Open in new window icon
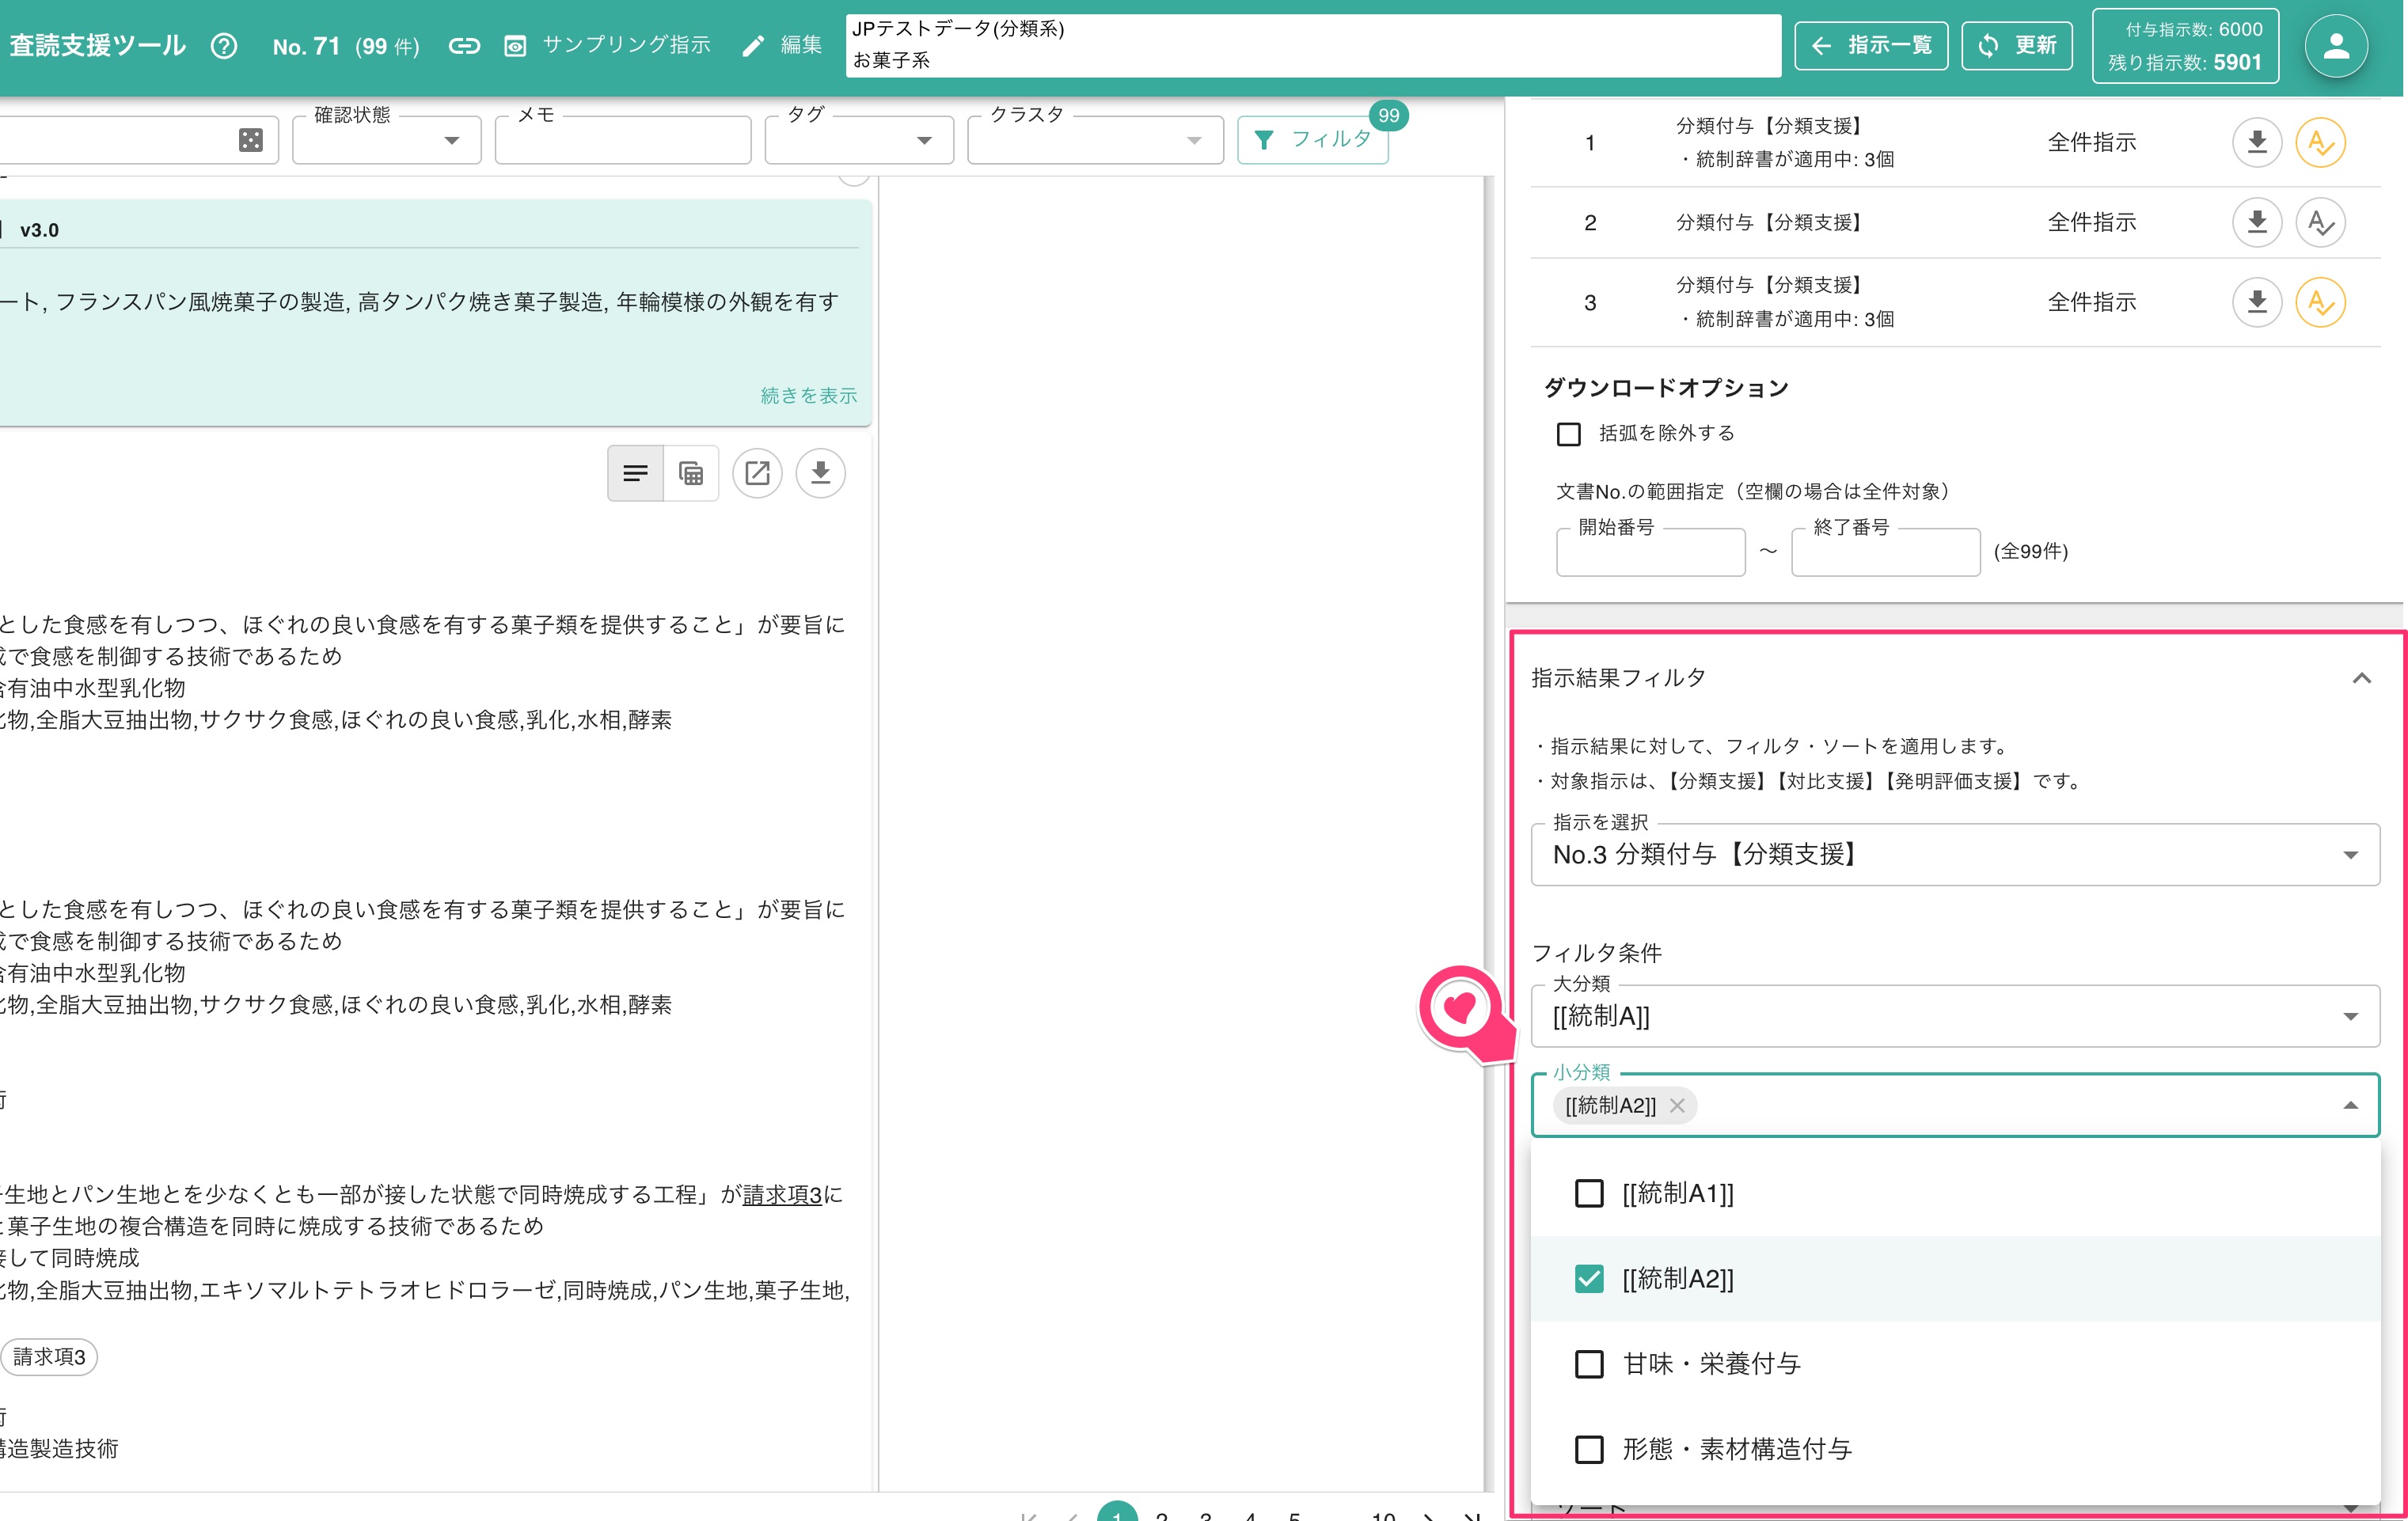Viewport: 2408px width, 1521px height. (x=757, y=473)
